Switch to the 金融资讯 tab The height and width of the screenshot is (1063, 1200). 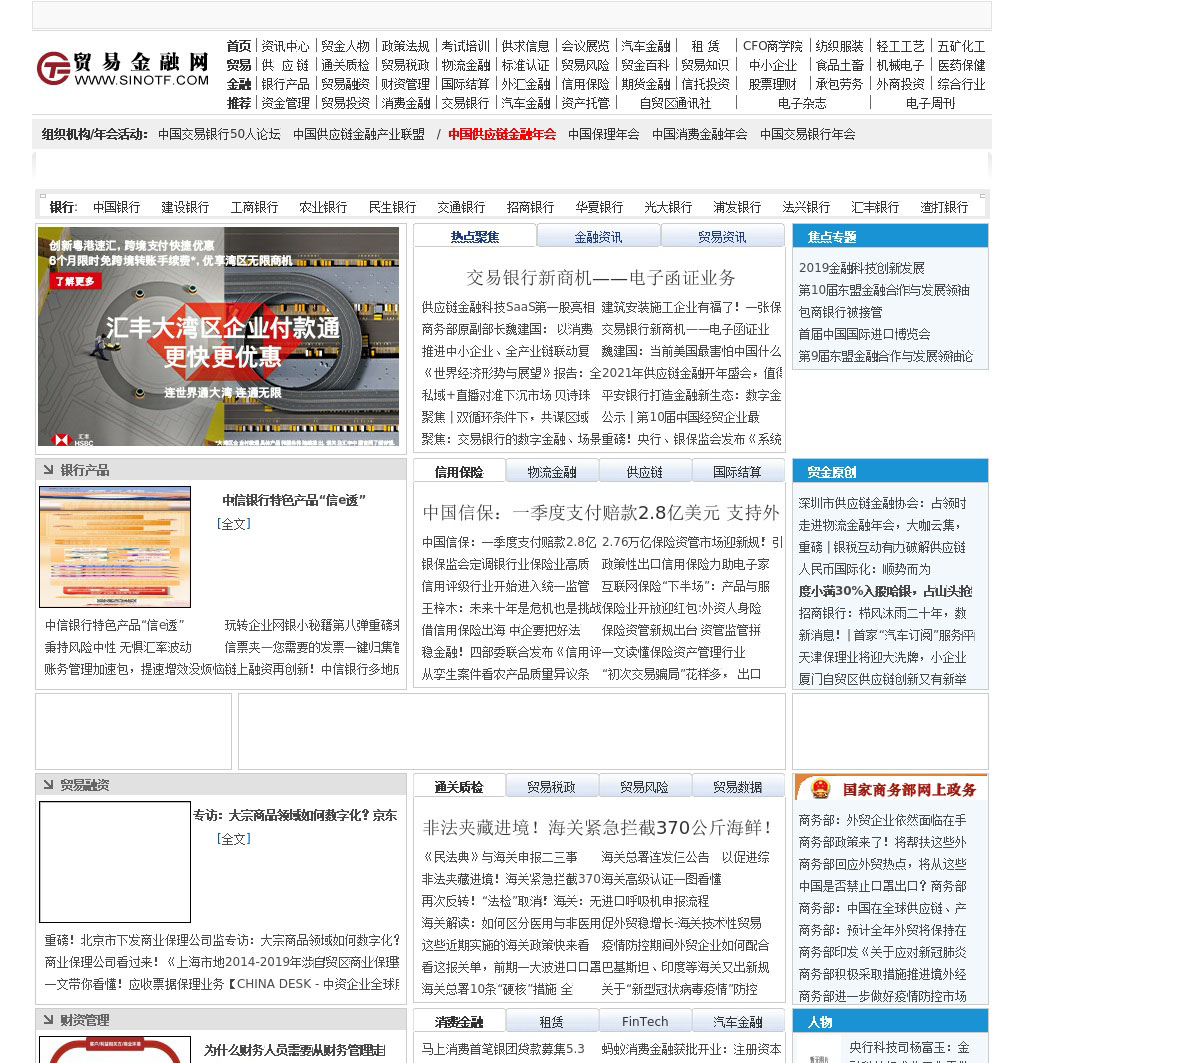[x=598, y=237]
